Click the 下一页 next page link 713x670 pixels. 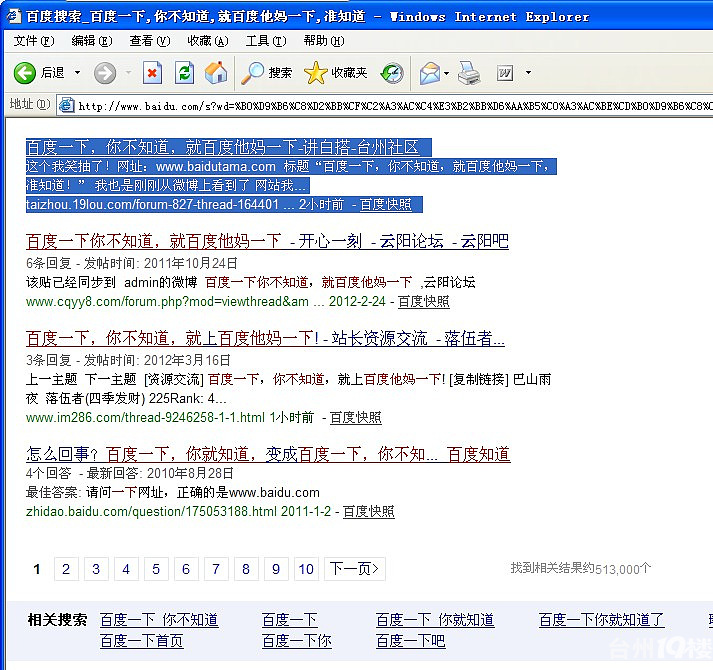point(356,569)
